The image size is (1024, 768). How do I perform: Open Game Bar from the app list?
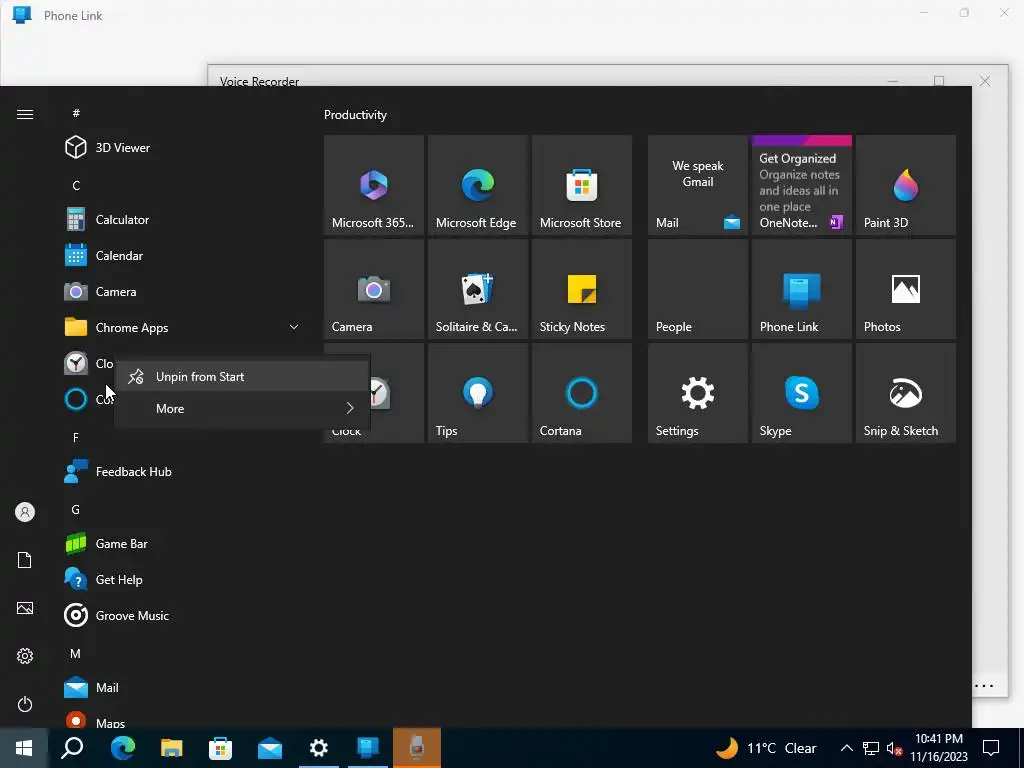(x=183, y=543)
